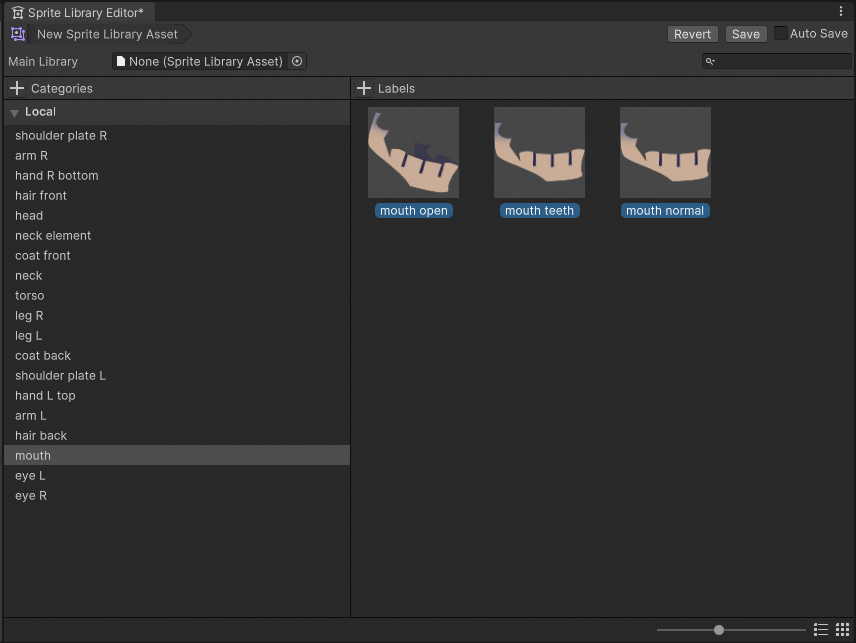The height and width of the screenshot is (643, 856).
Task: Click the New Sprite Library Asset breadcrumb
Action: click(x=108, y=34)
